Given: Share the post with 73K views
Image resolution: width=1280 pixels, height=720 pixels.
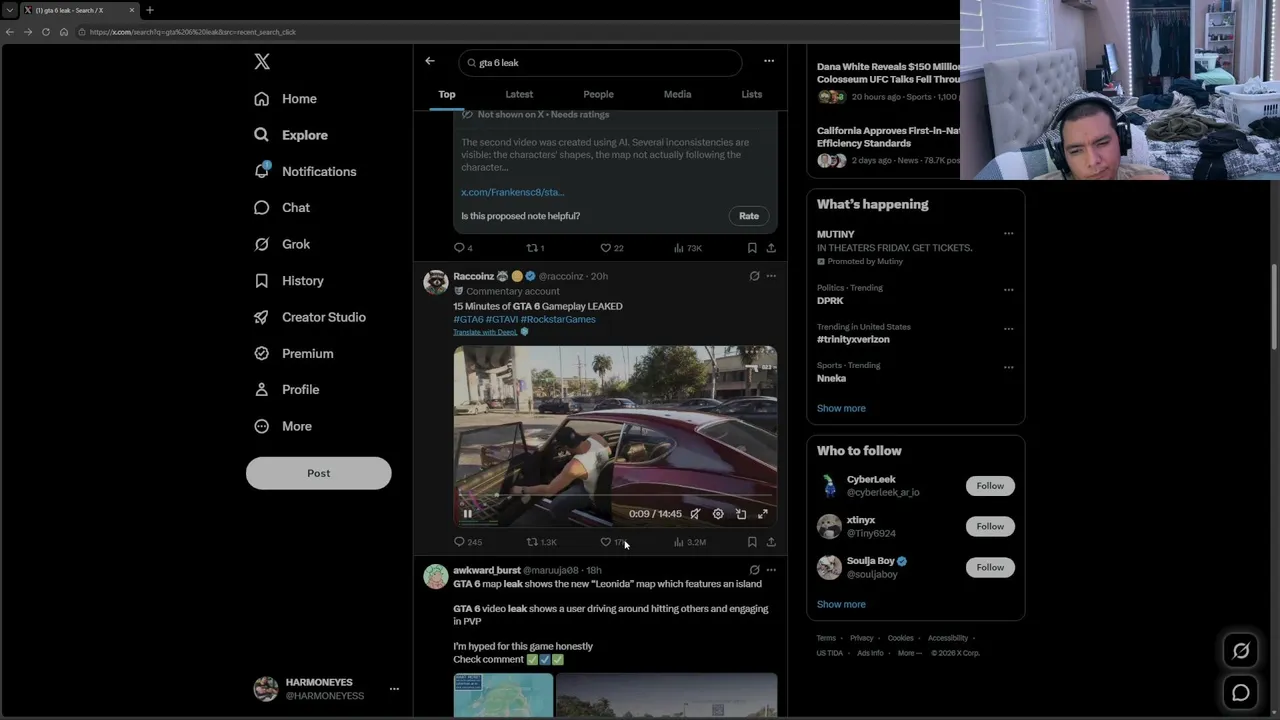Looking at the screenshot, I should [771, 248].
